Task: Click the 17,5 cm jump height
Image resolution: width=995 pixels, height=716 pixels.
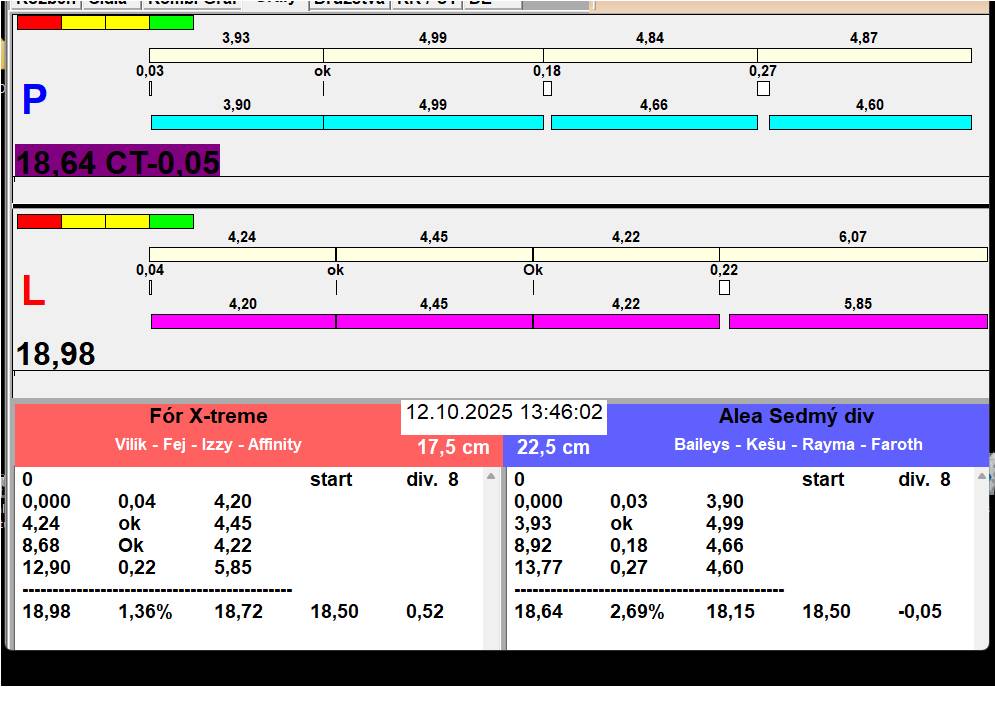Action: 453,447
